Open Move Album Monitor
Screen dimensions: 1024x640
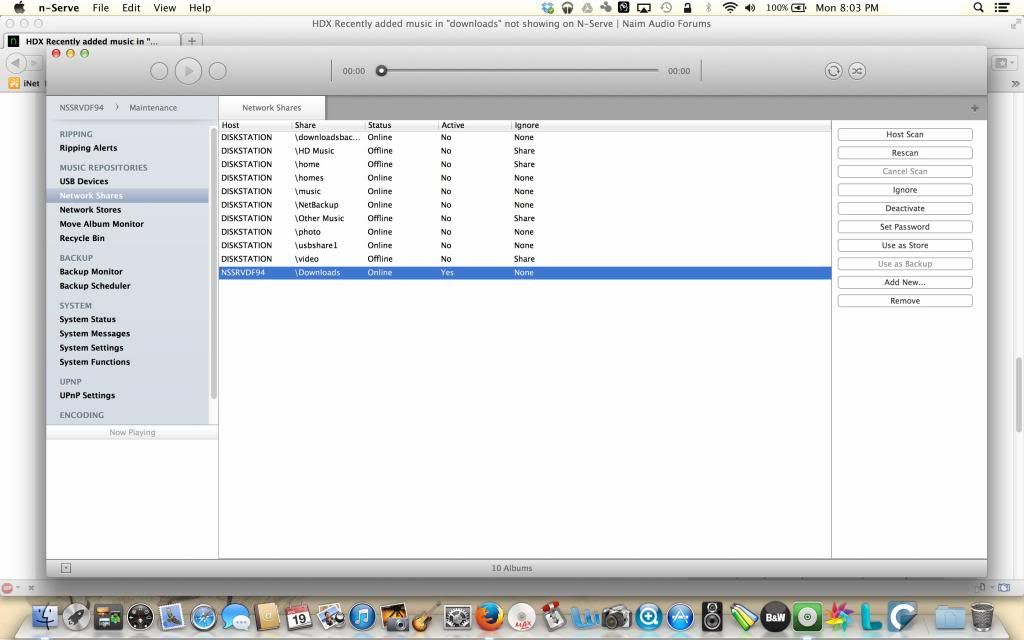(x=101, y=224)
